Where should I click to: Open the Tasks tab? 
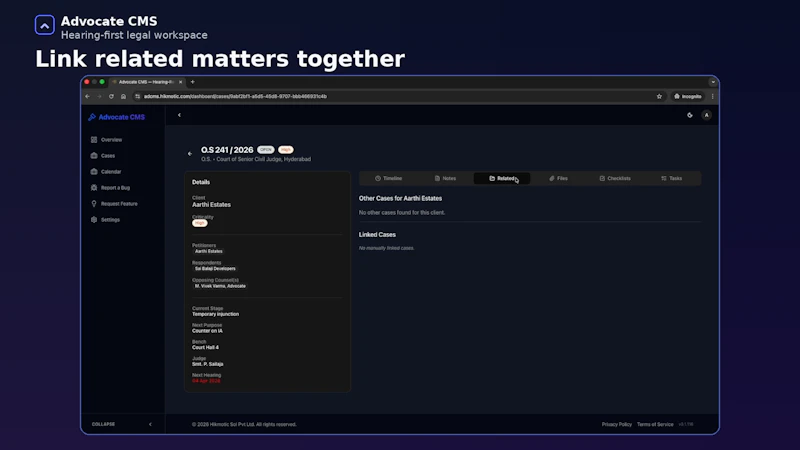[672, 179]
